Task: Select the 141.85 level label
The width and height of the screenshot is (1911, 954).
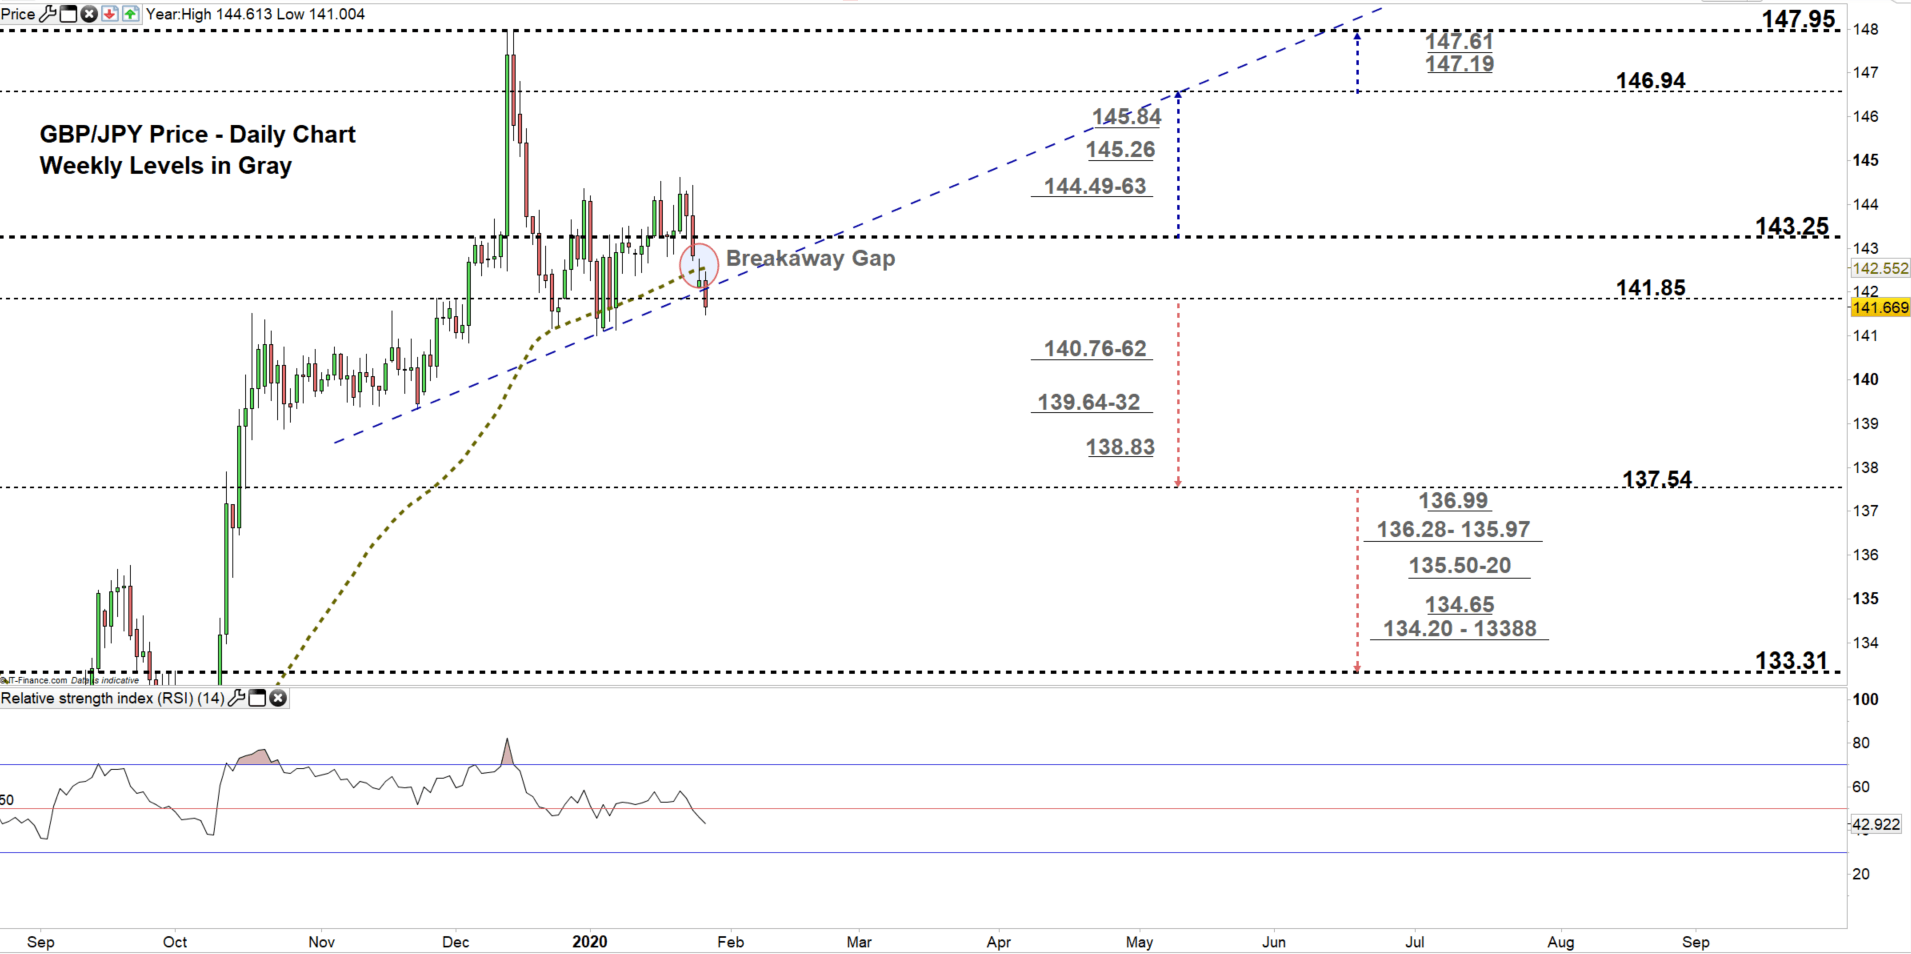Action: tap(1651, 288)
